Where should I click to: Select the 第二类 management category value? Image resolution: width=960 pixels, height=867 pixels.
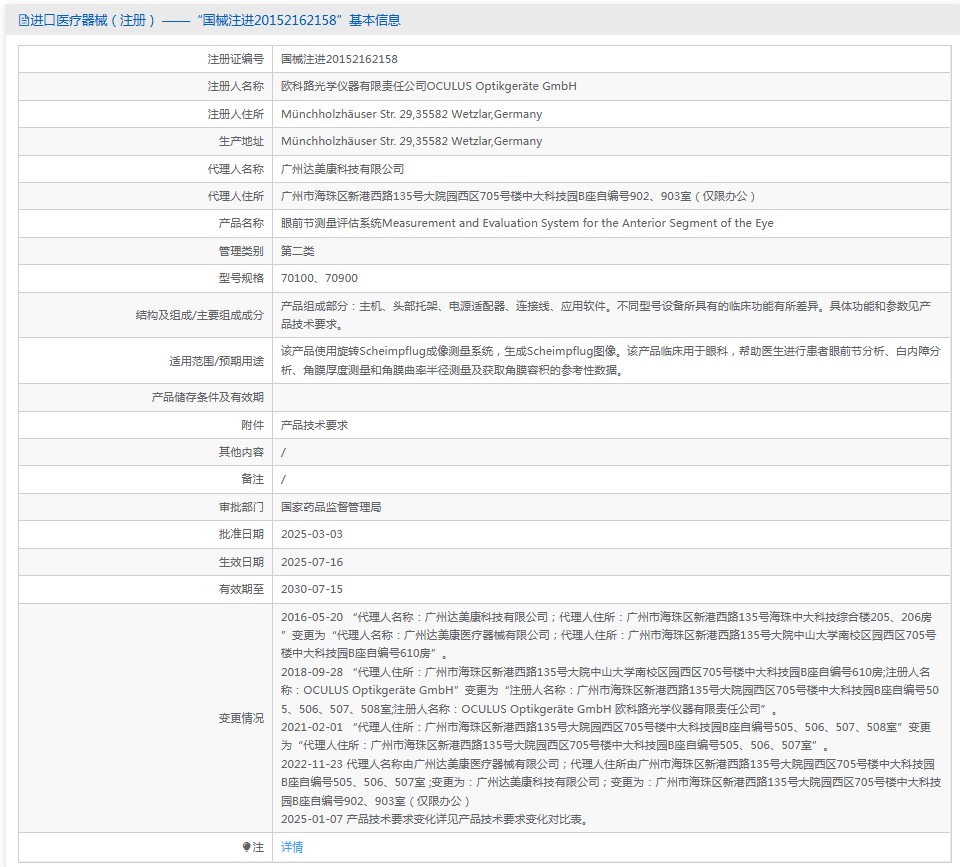(297, 250)
